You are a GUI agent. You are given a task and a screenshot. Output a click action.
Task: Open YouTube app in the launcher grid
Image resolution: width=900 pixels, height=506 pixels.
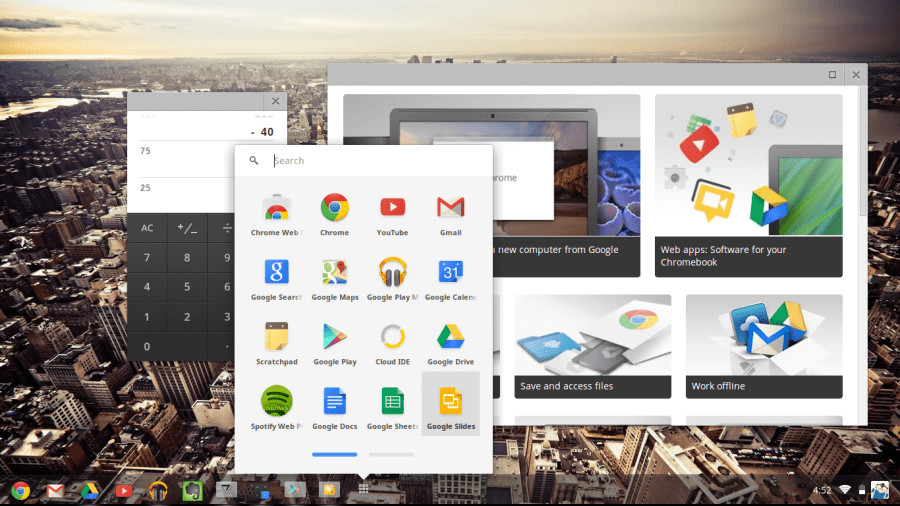pyautogui.click(x=393, y=215)
